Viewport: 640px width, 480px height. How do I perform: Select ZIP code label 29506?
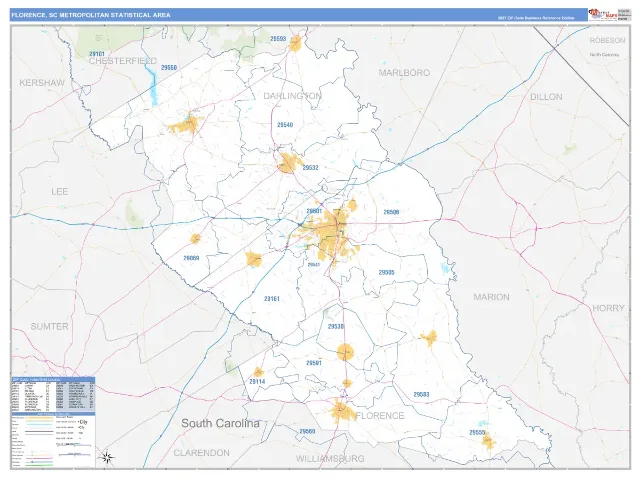click(391, 212)
